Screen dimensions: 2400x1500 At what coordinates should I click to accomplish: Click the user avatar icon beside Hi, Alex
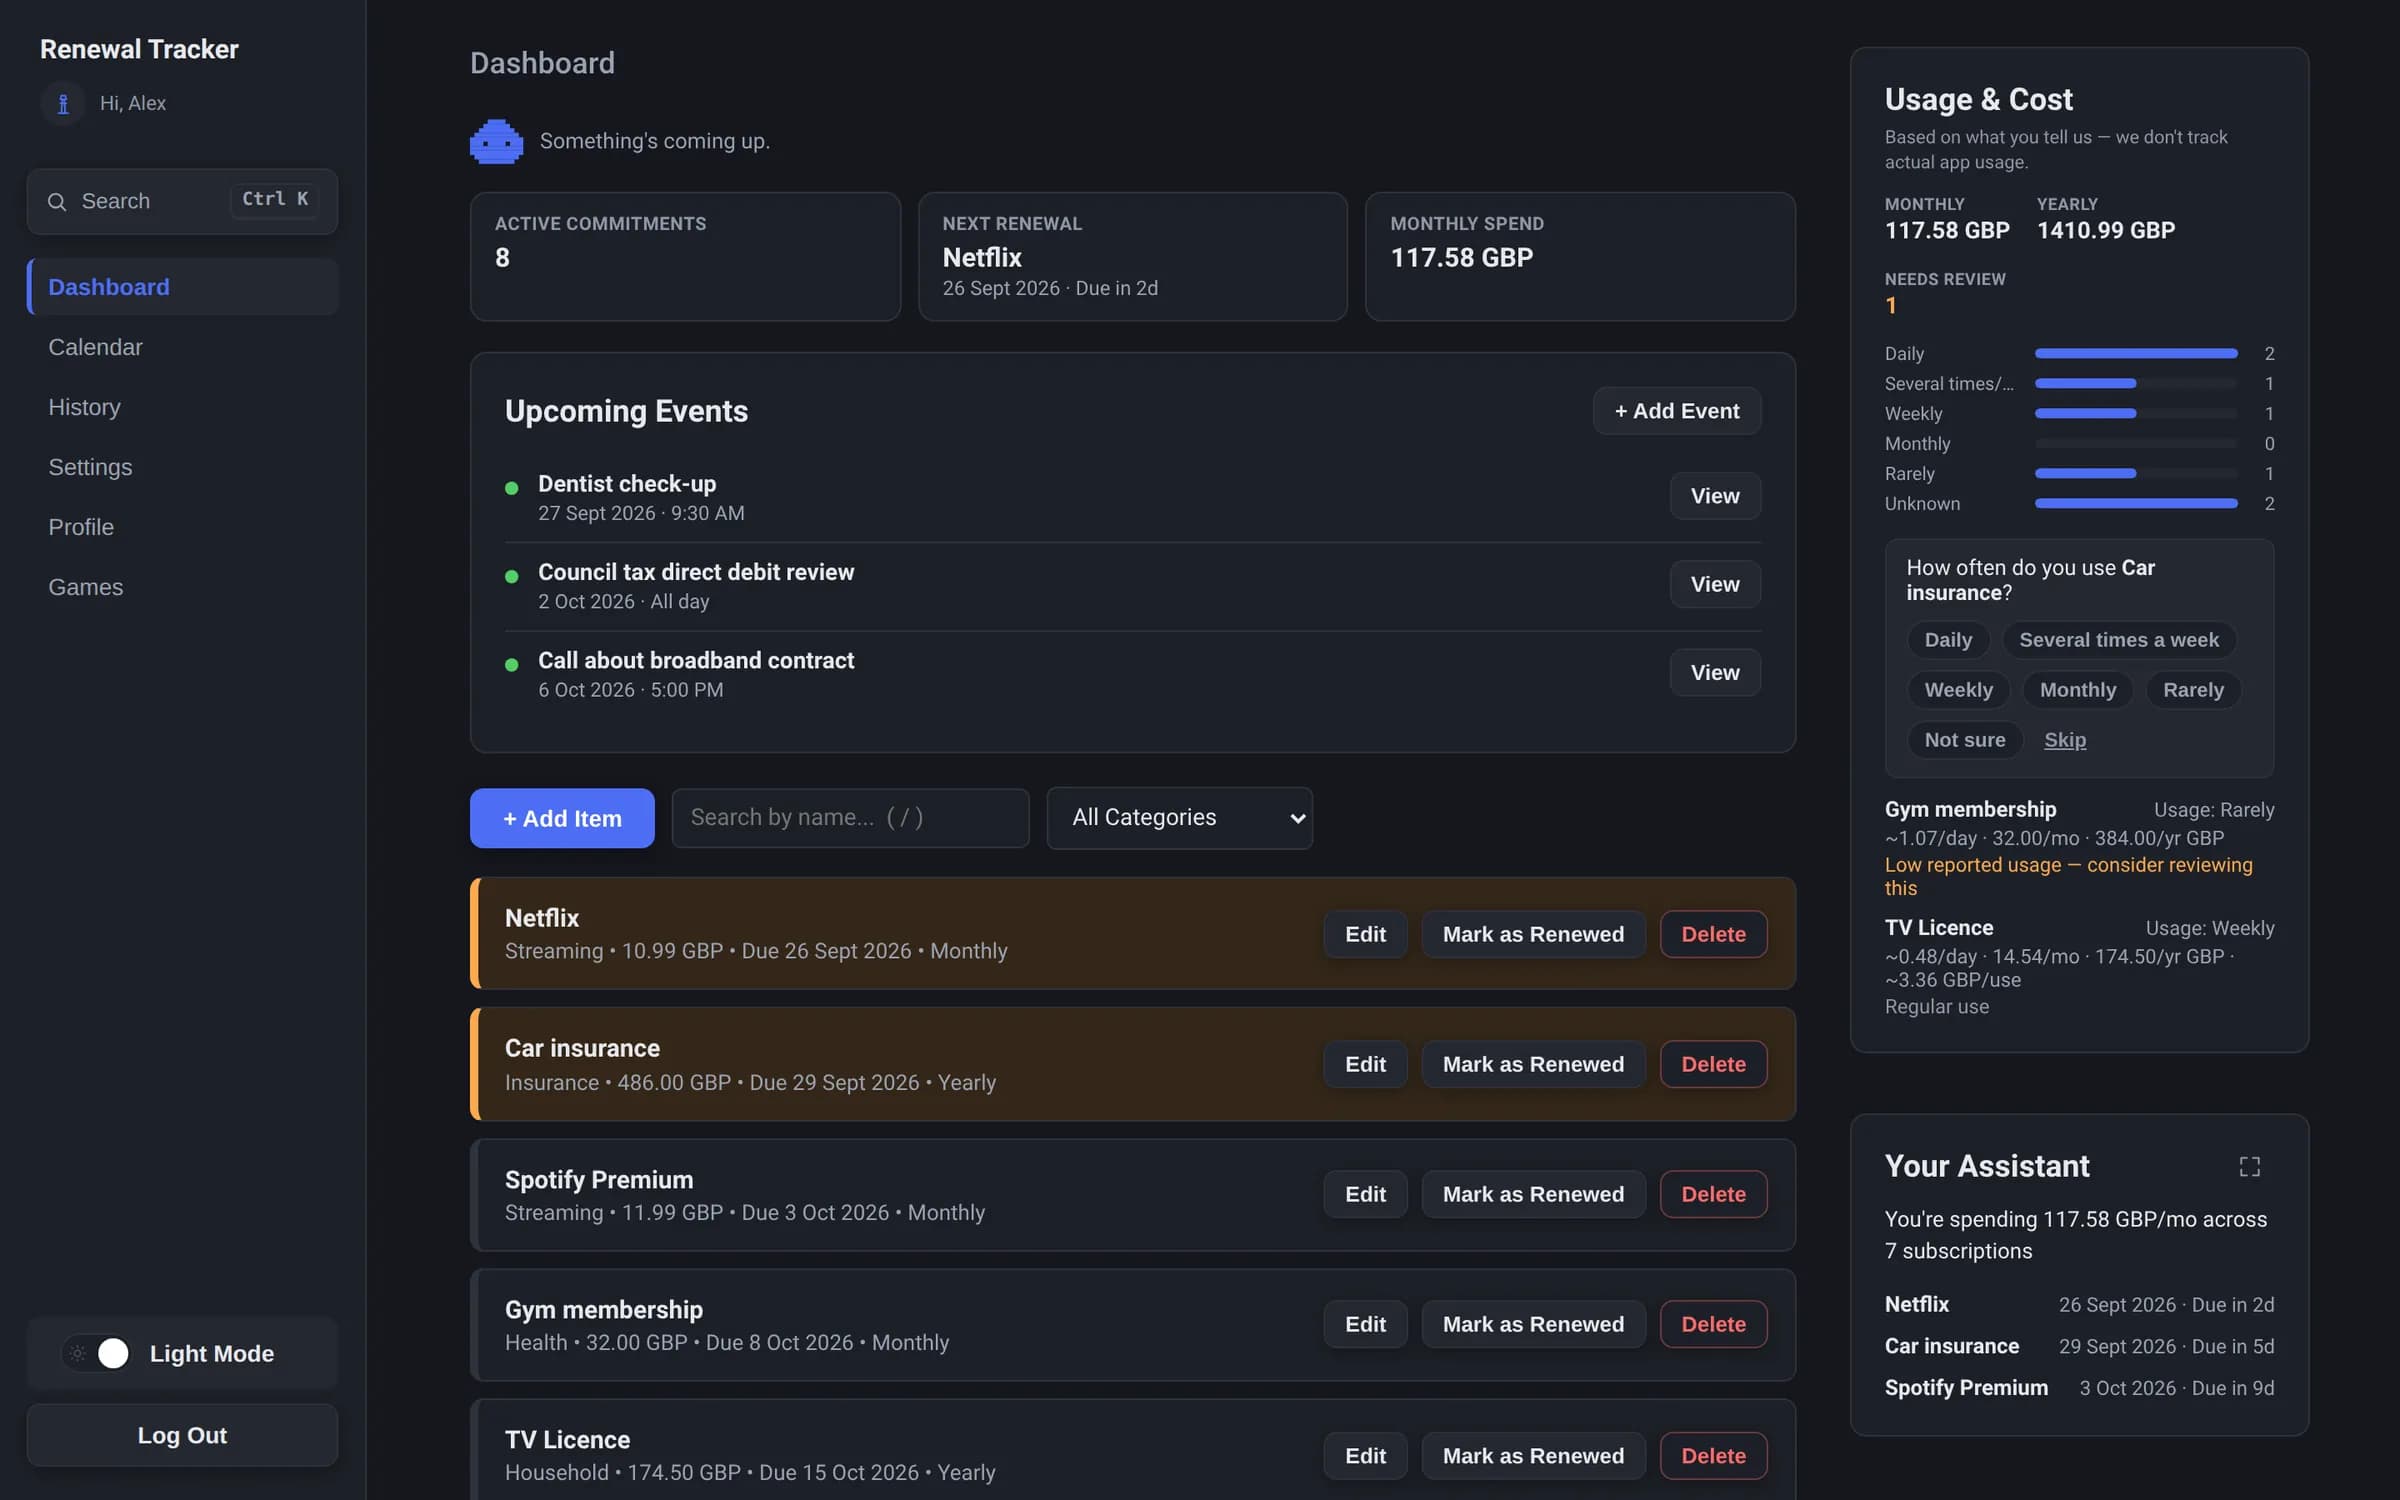(x=62, y=103)
